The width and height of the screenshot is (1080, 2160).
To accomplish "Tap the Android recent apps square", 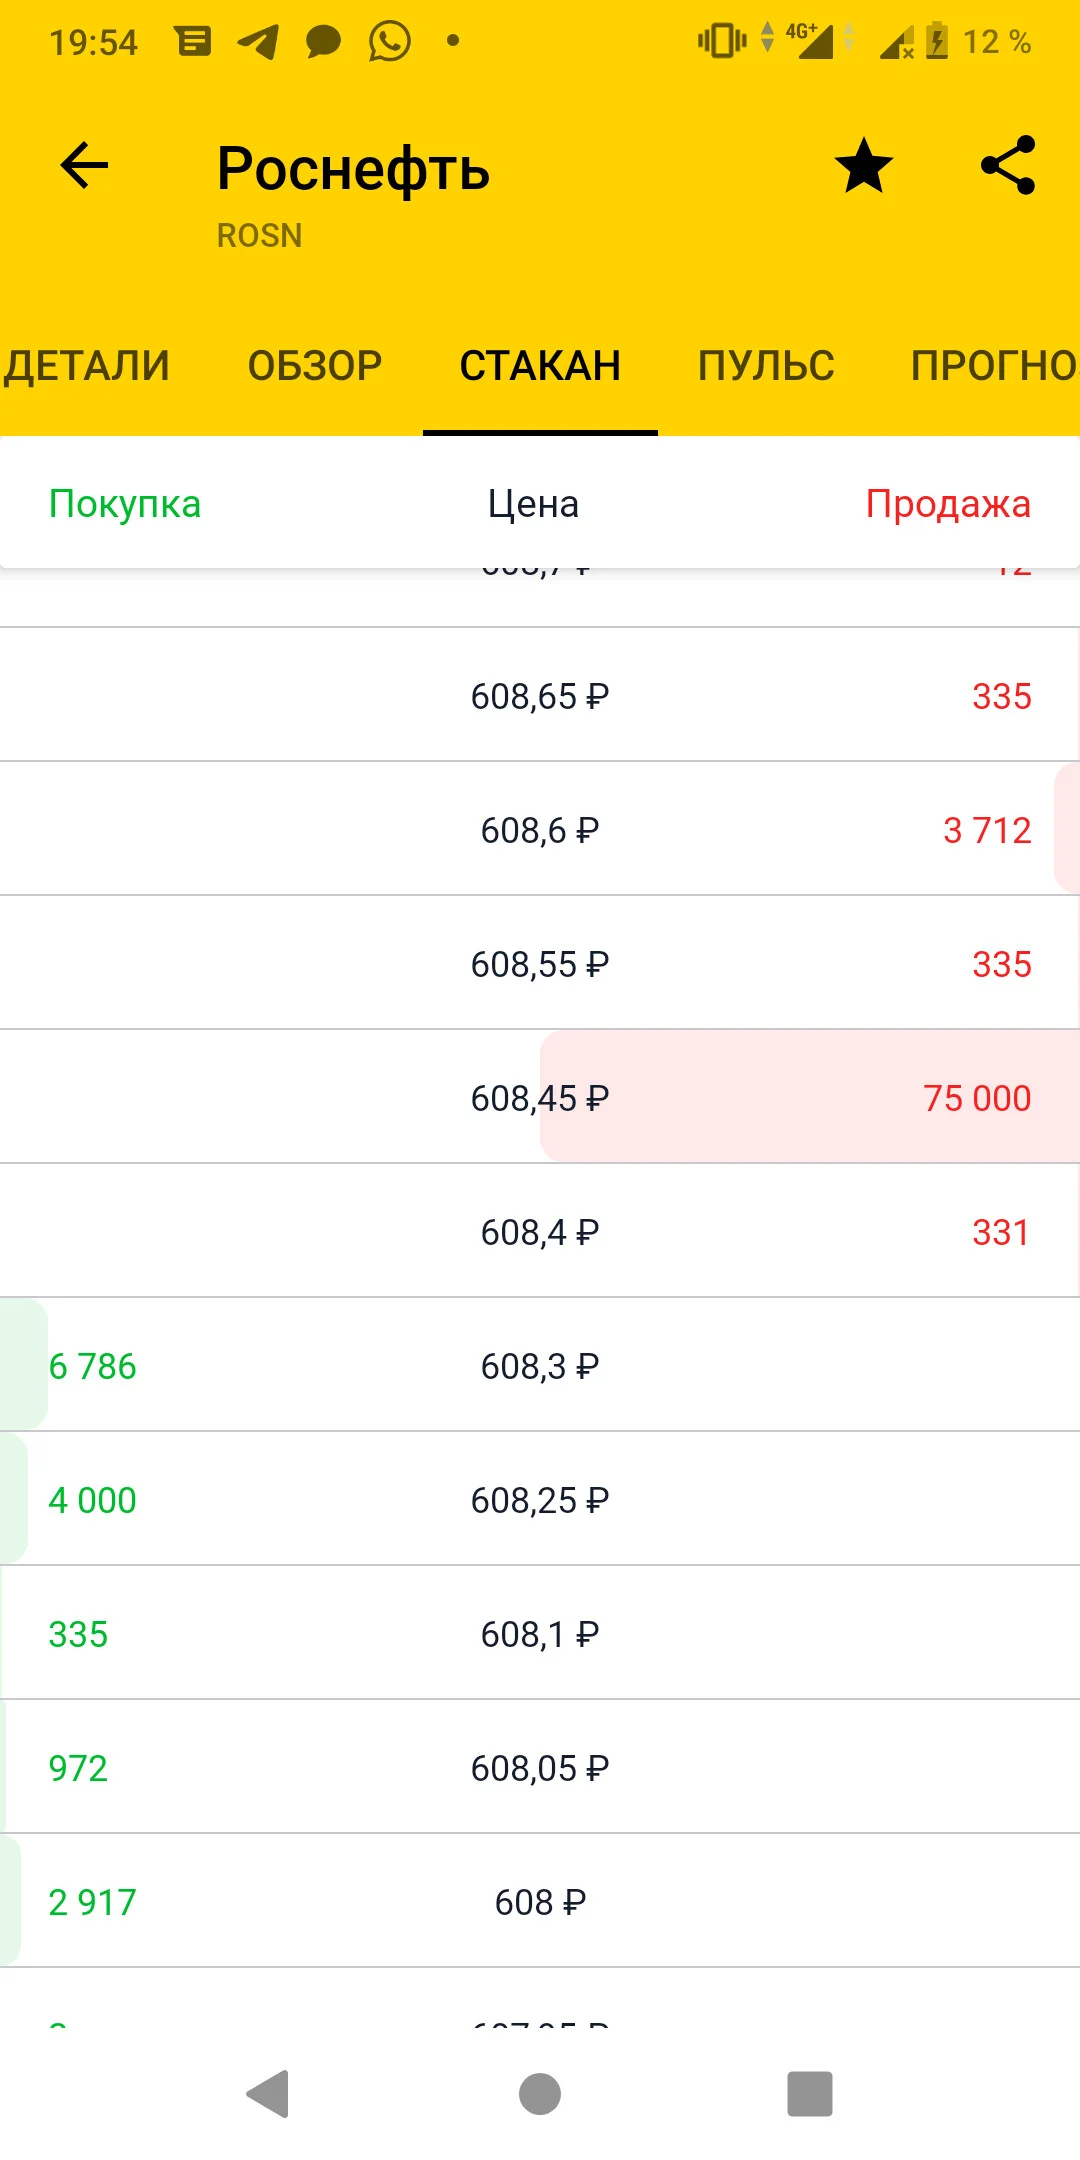I will (x=810, y=2093).
